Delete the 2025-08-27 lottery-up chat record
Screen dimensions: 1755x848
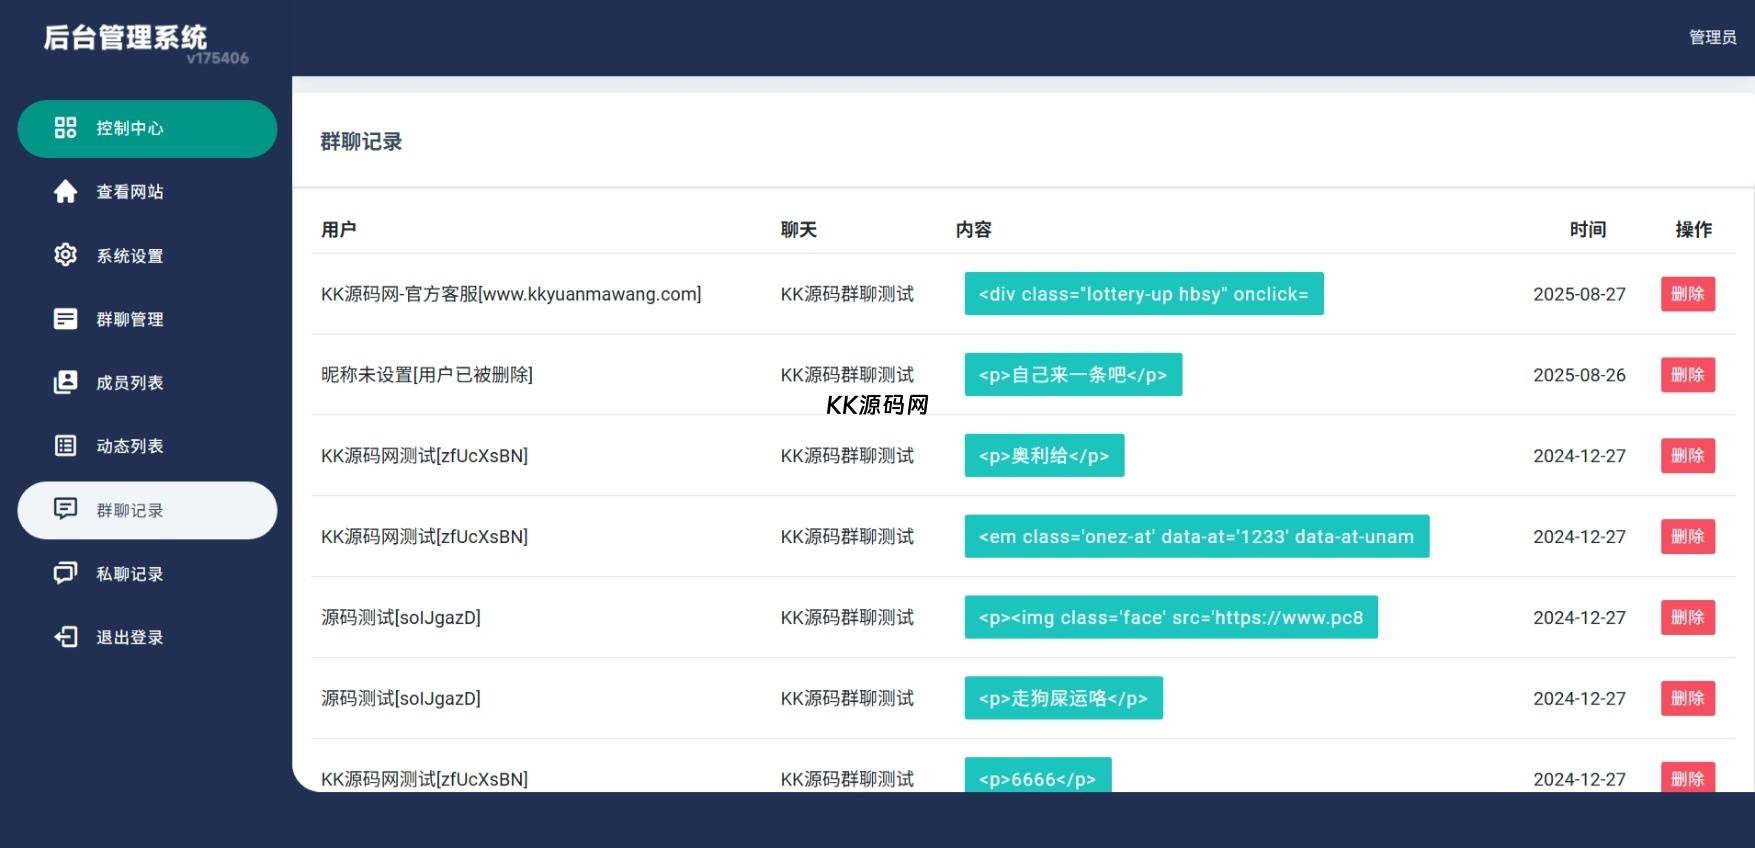1687,294
